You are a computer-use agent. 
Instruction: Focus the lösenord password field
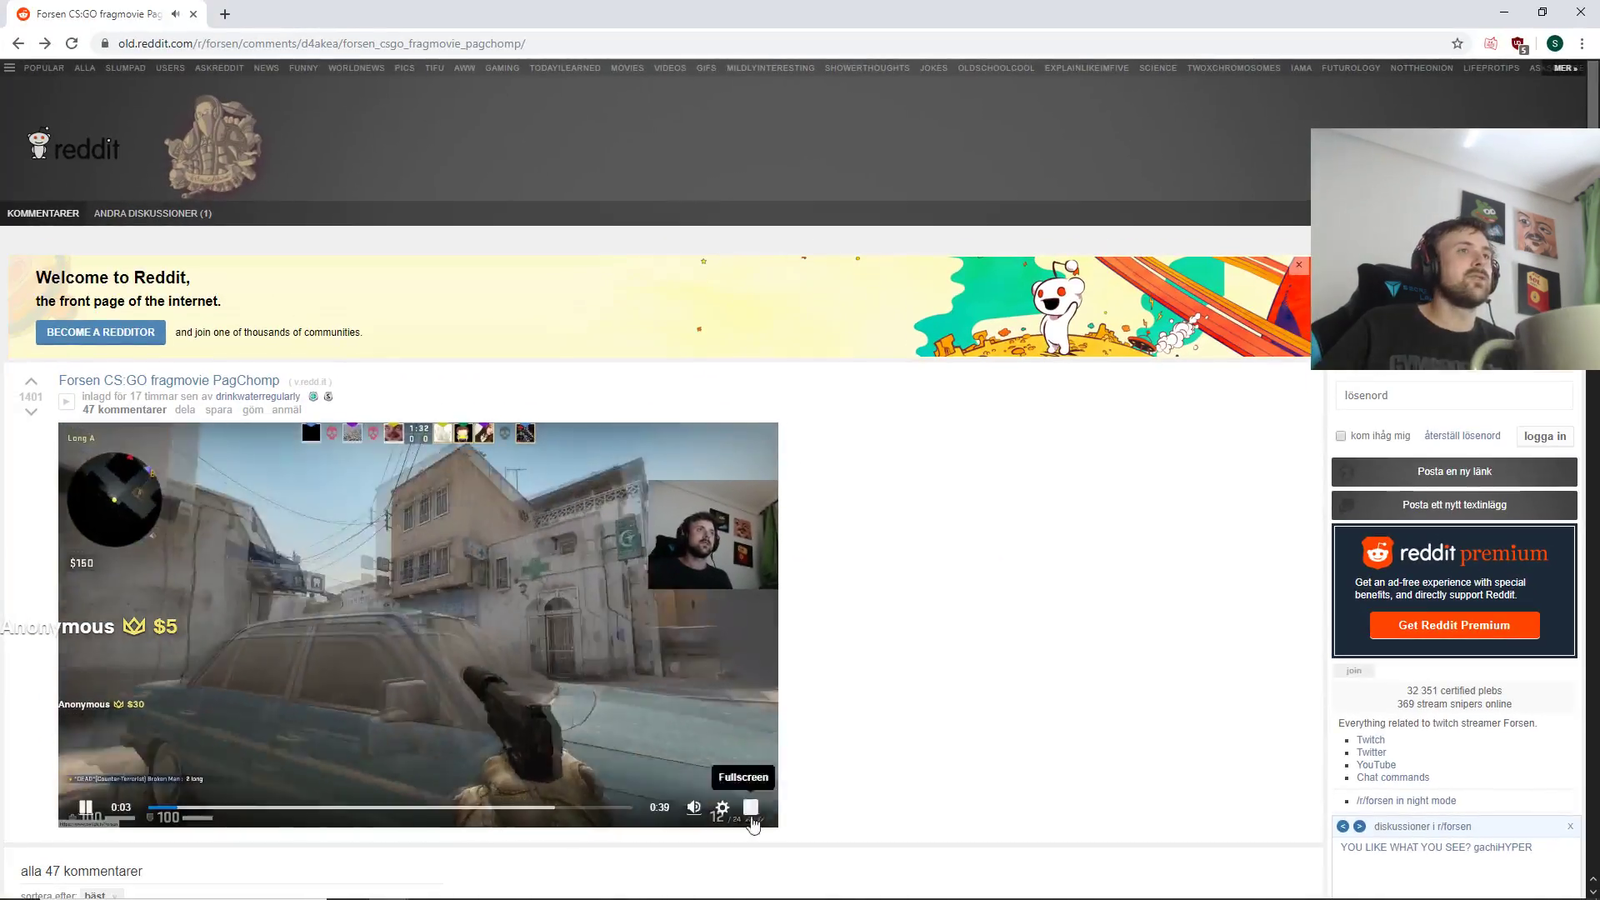click(1454, 396)
